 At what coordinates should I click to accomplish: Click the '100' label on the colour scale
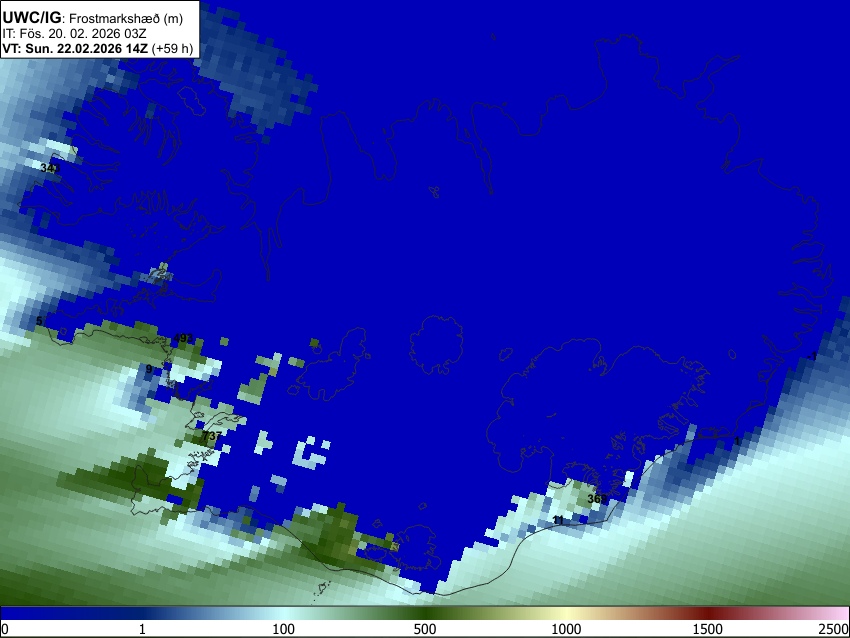[283, 629]
